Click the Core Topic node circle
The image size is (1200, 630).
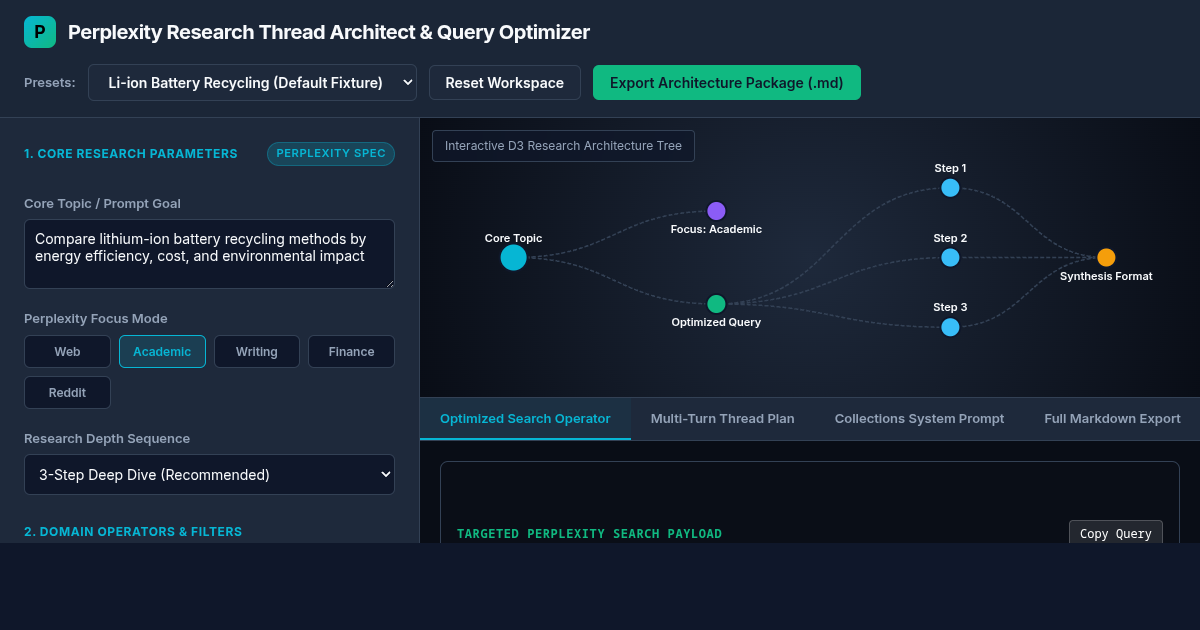coord(513,258)
